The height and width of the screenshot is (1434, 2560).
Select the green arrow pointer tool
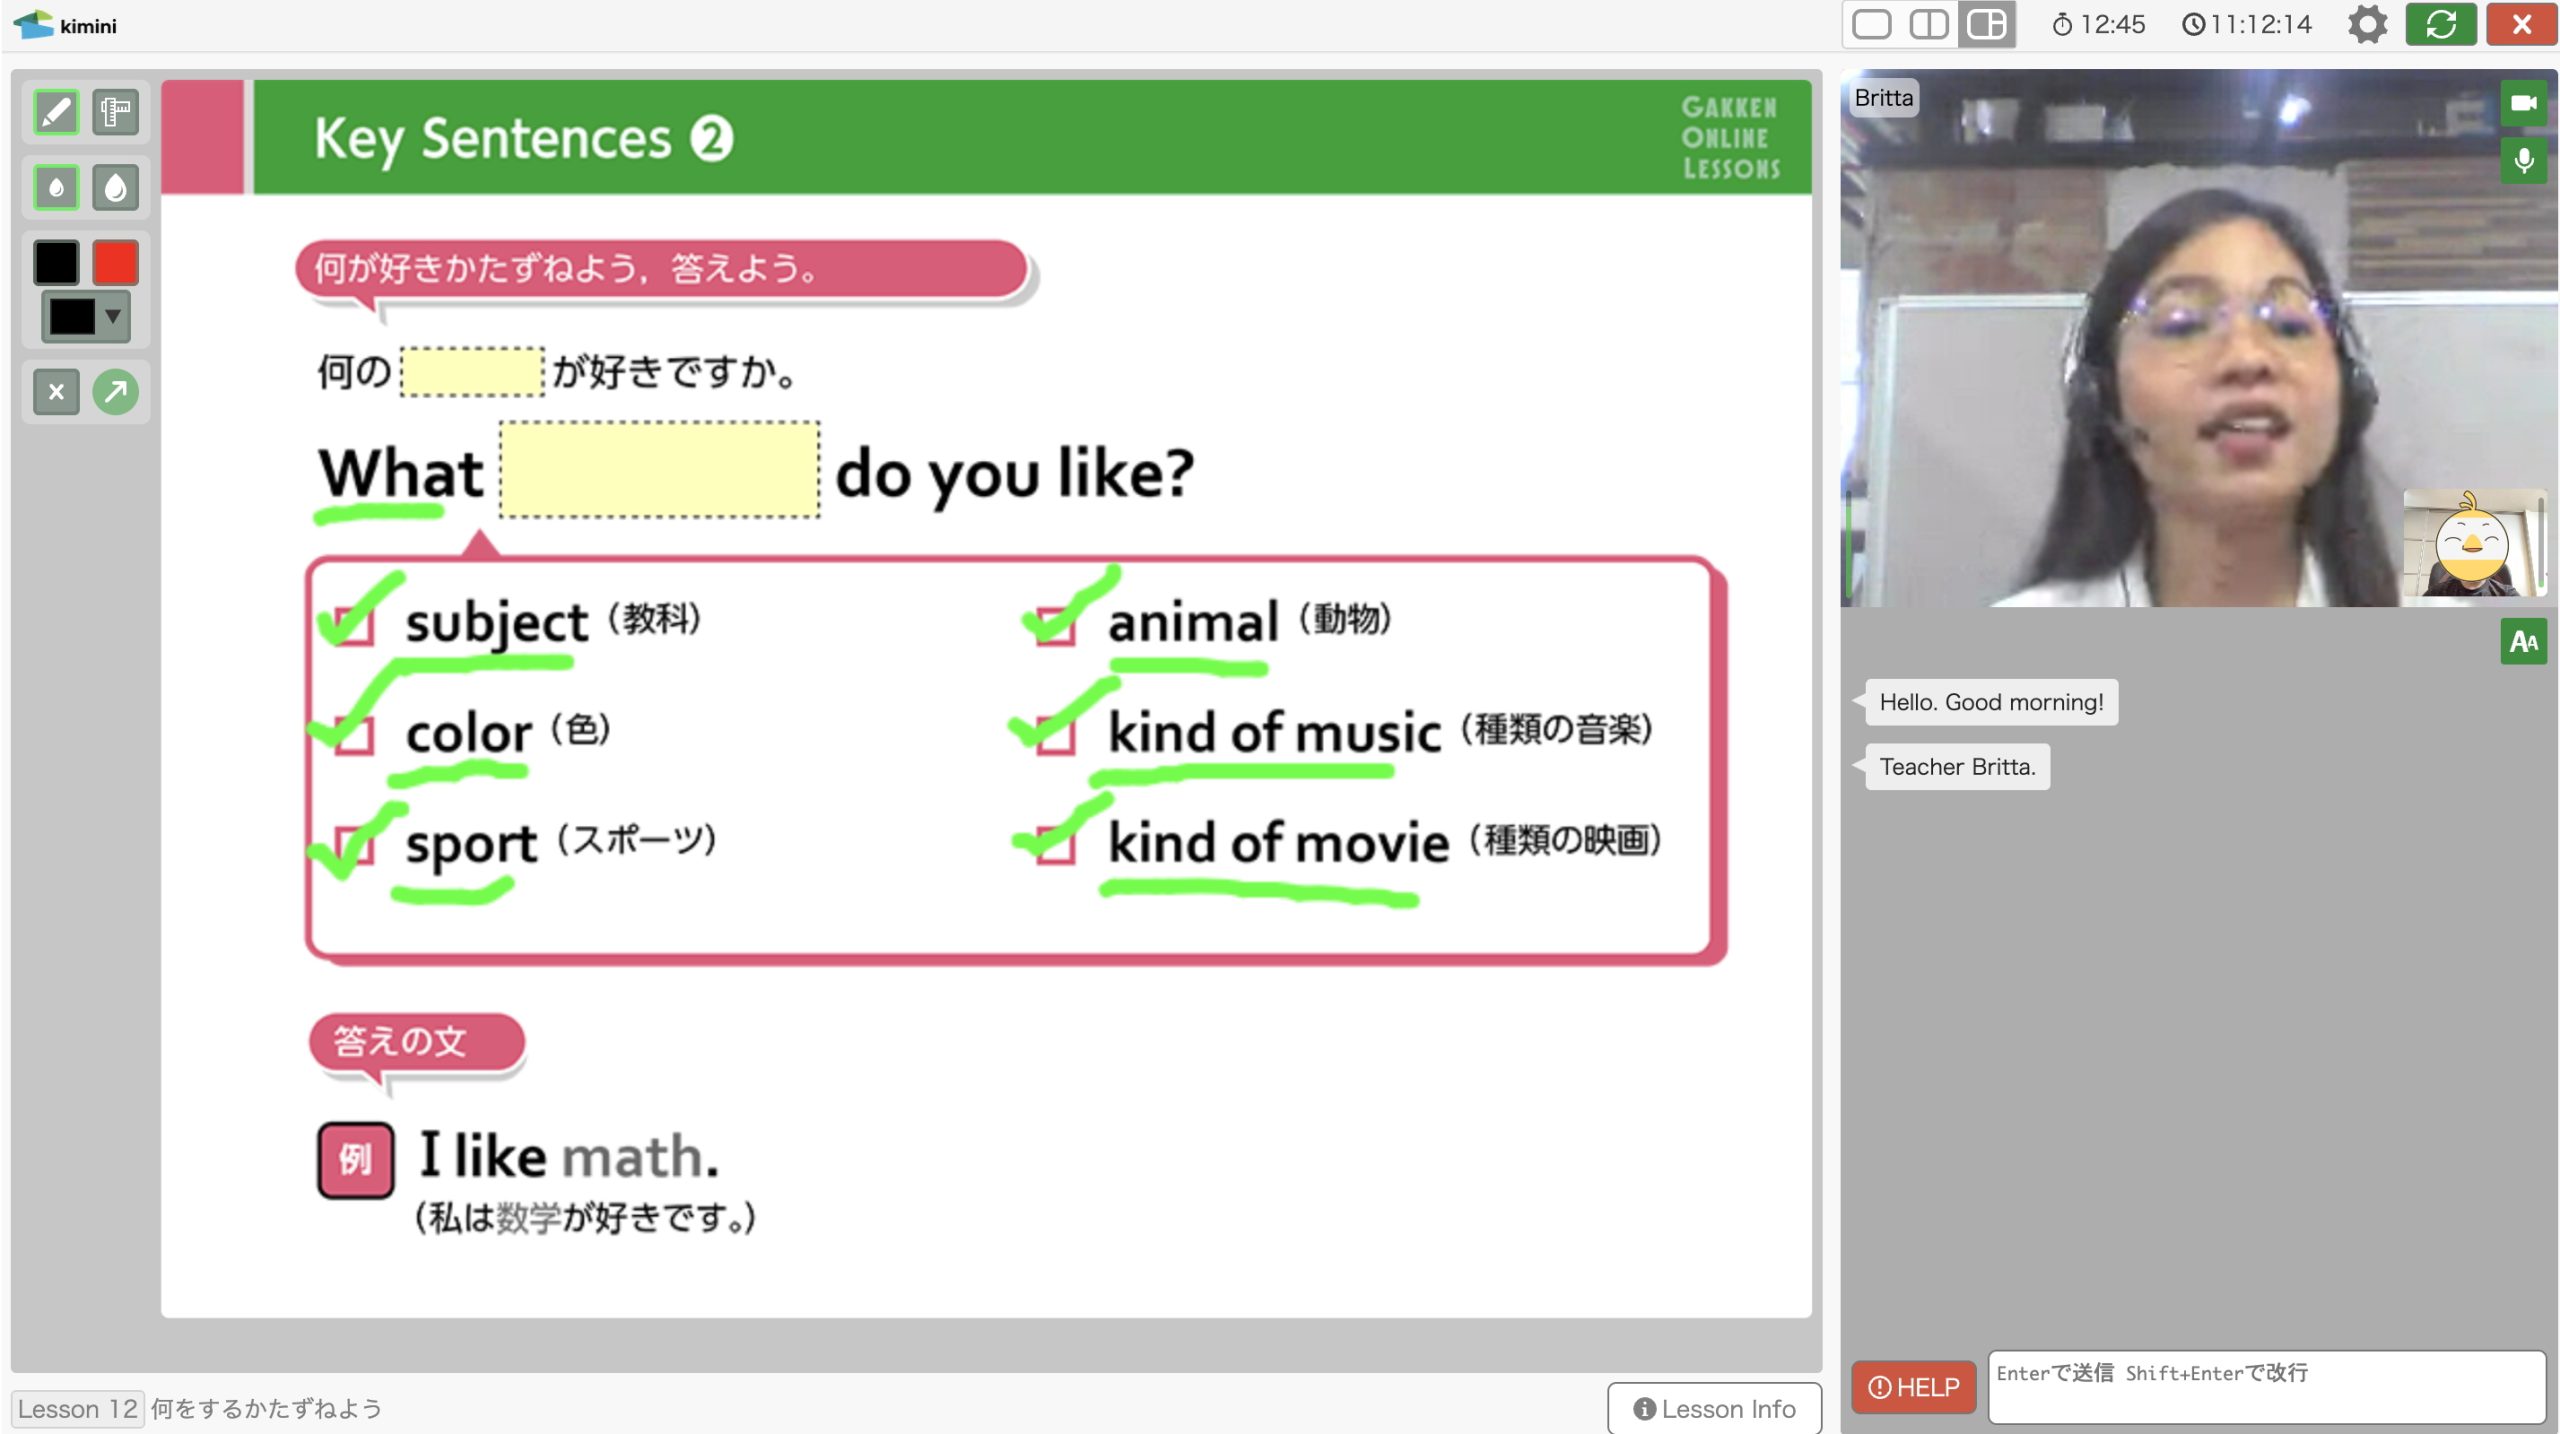[x=116, y=392]
